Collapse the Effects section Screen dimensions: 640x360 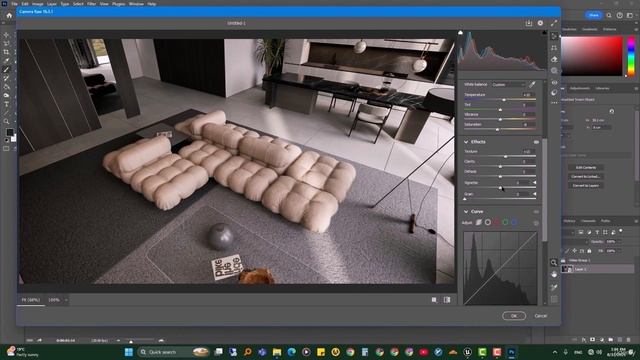tap(466, 142)
